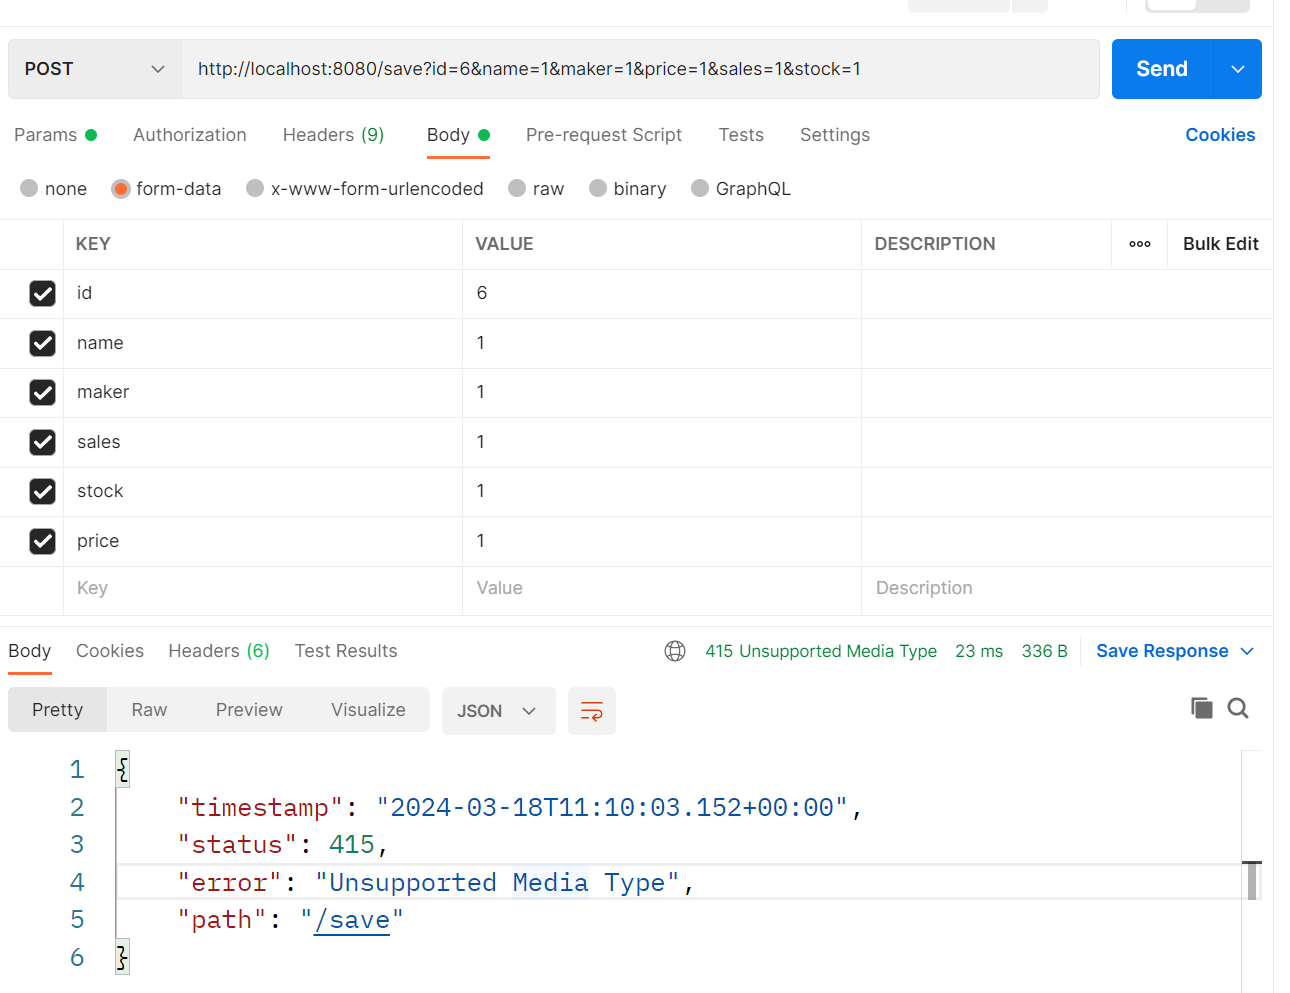Toggle line wrap icon next to JSON
The height and width of the screenshot is (993, 1290).
[x=592, y=711]
